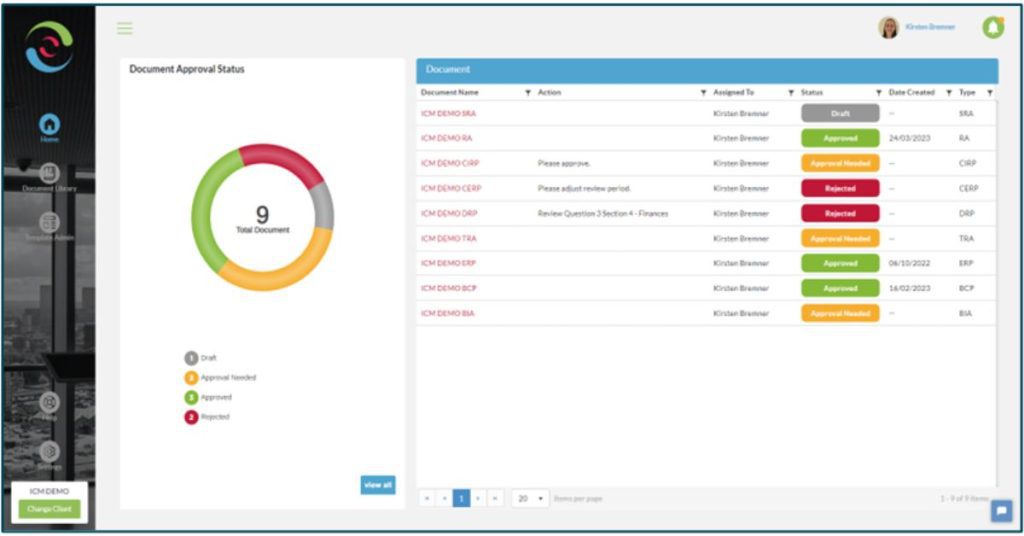Click Approved badge in BCP row

[840, 289]
